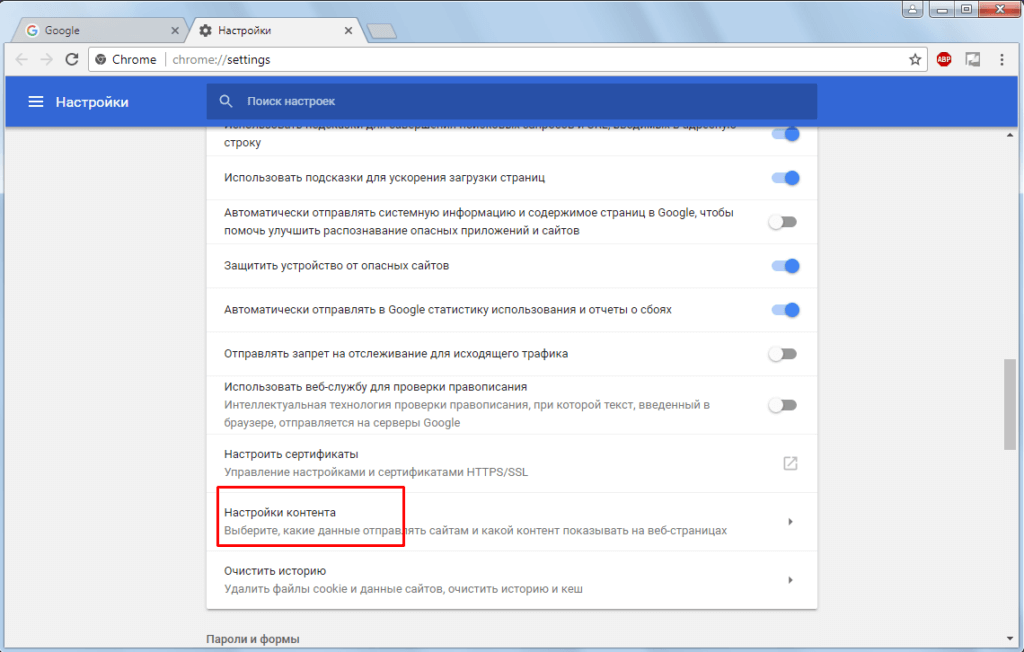Click text Удалить файлы cookie и данные сайтов

pyautogui.click(x=332, y=589)
